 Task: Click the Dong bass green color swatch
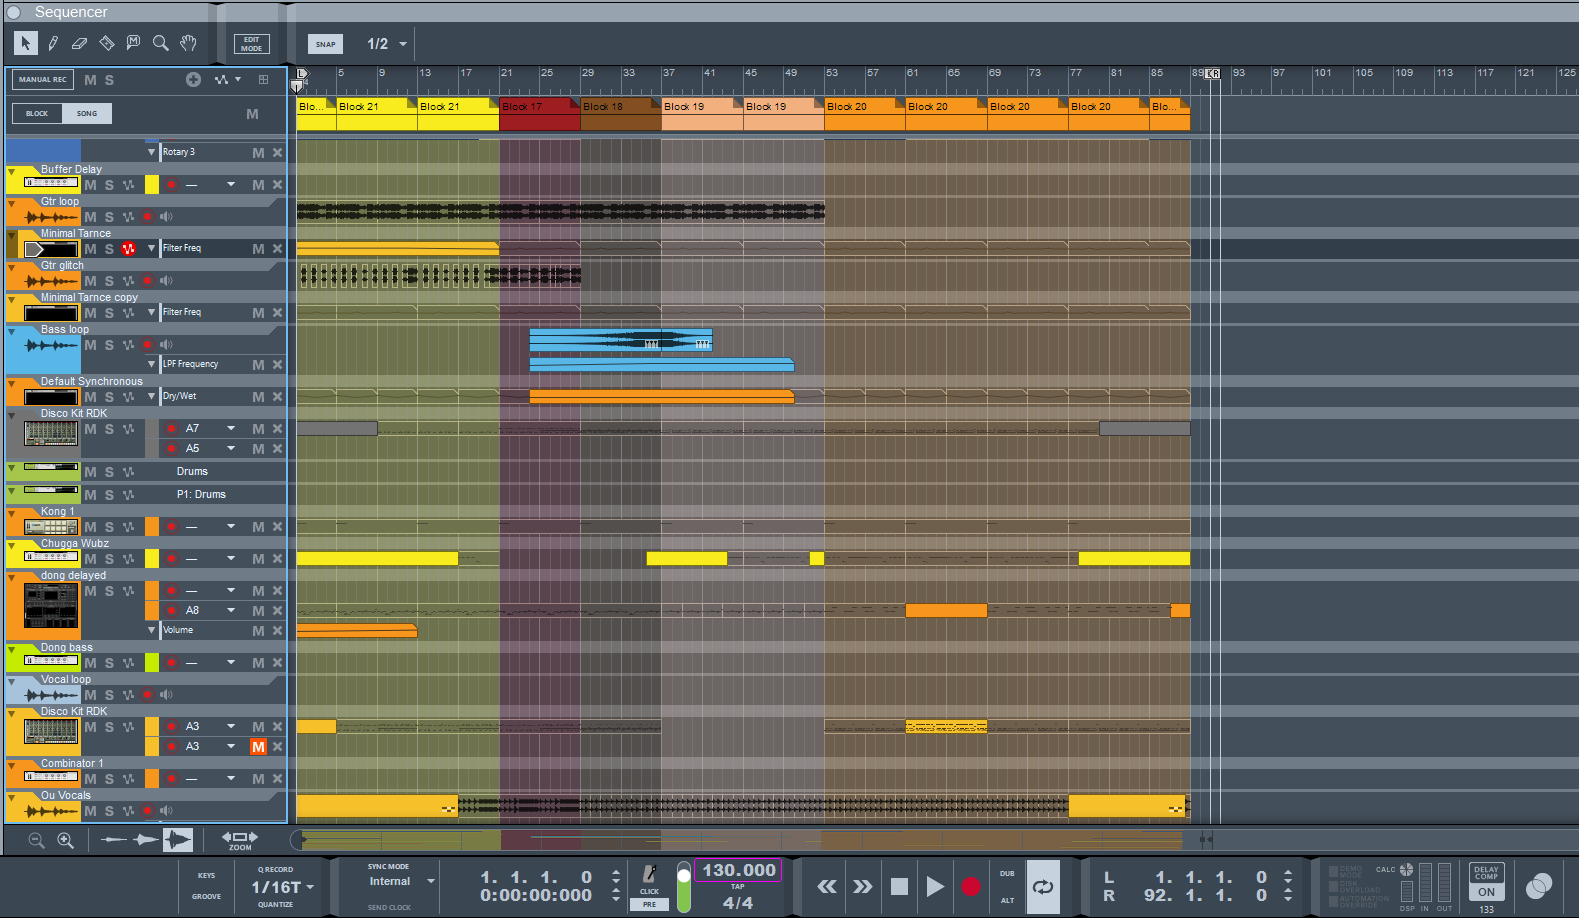152,662
